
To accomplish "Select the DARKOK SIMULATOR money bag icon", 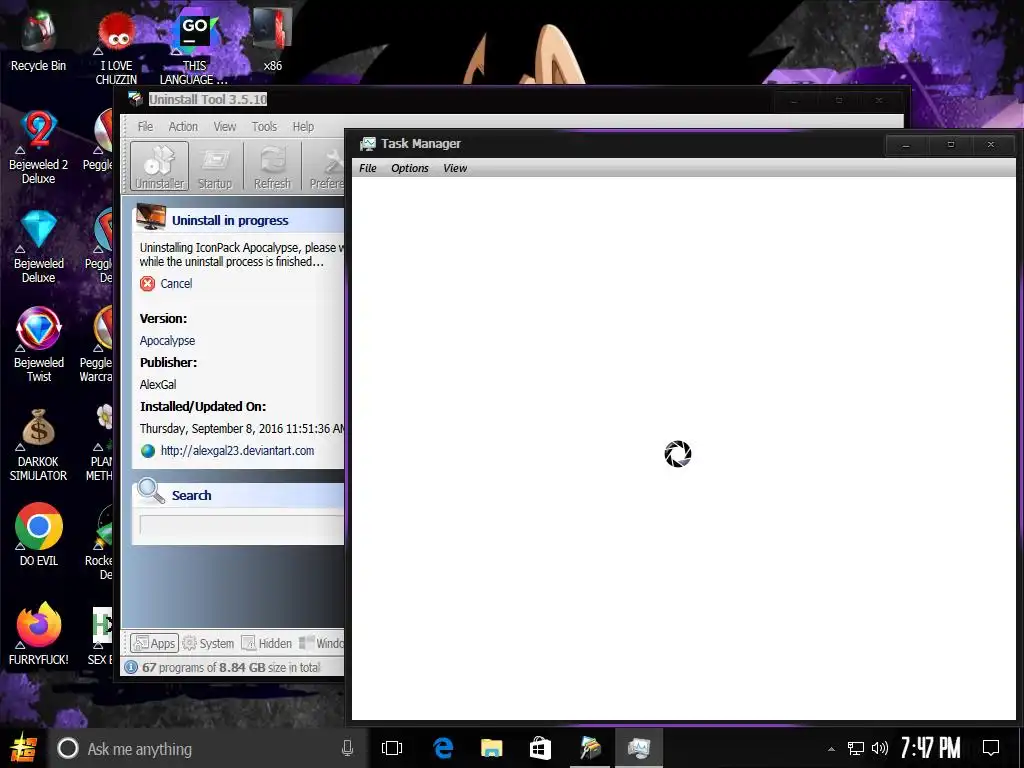I will [x=38, y=445].
